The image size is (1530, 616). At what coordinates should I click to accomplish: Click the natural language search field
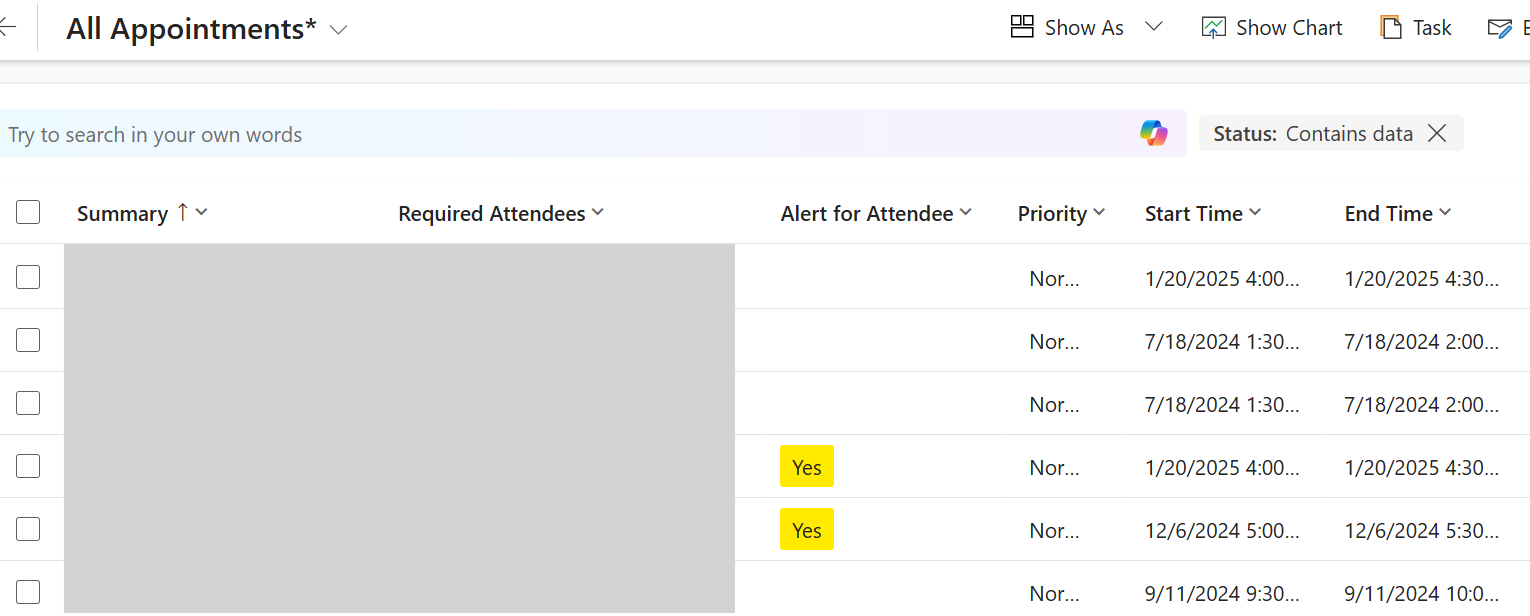560,134
